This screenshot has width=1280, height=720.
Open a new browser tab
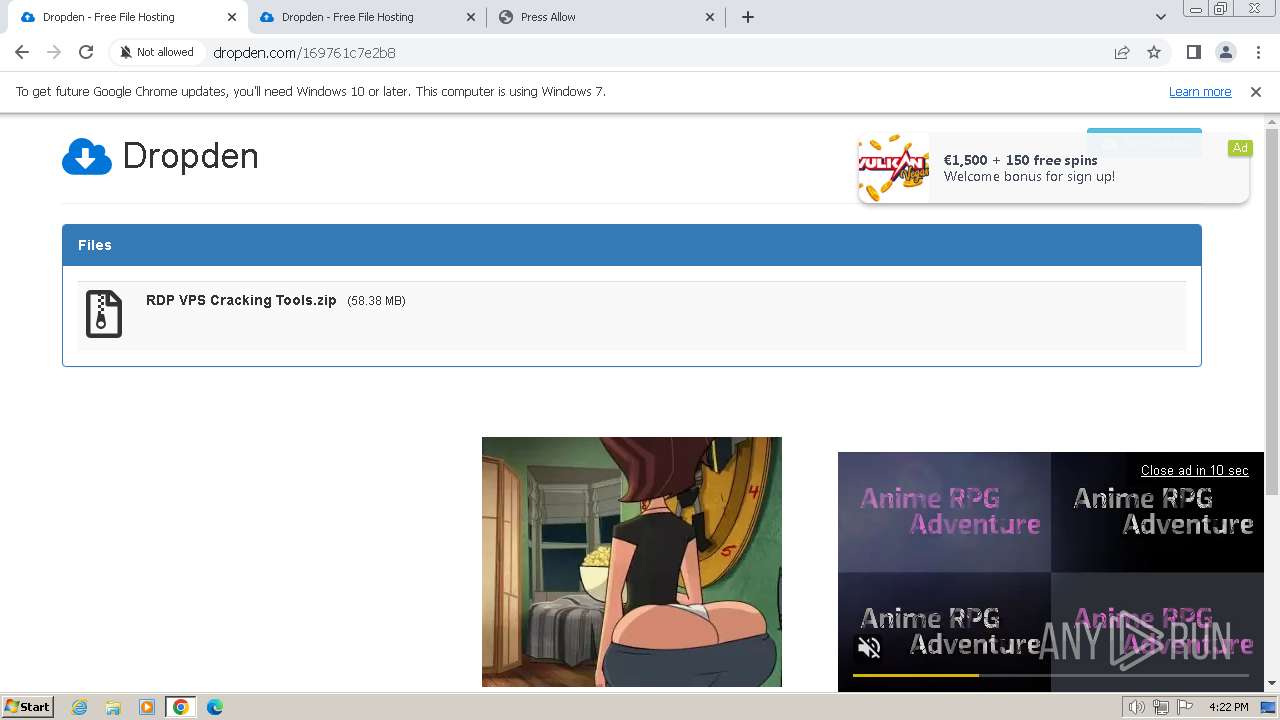tap(747, 17)
